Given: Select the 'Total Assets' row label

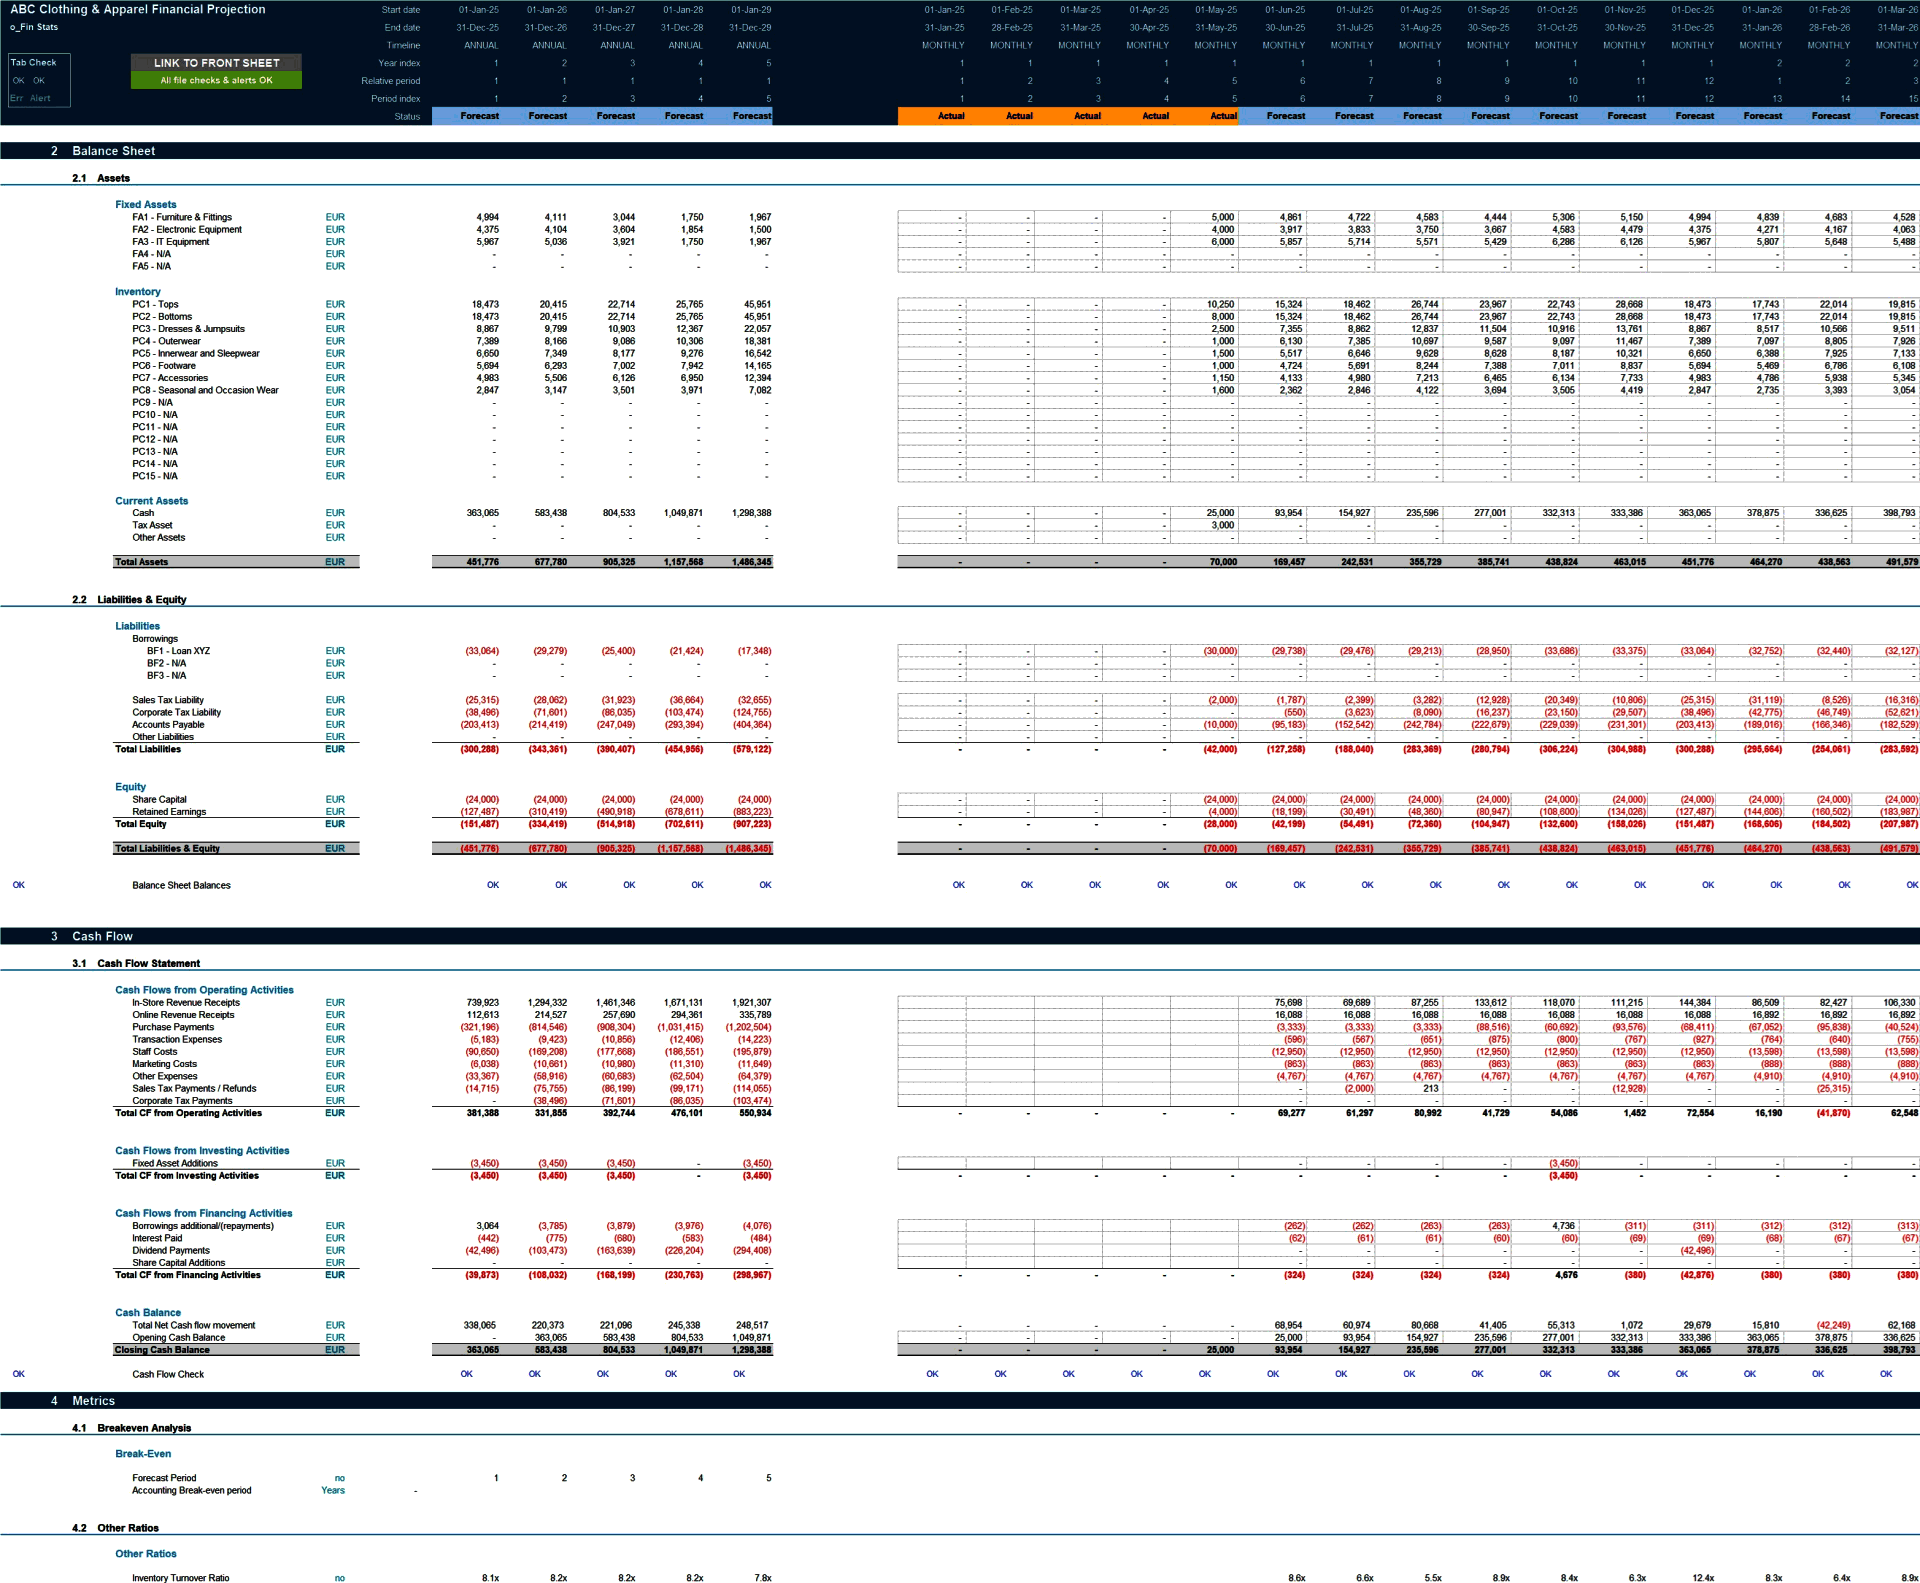Looking at the screenshot, I should [141, 562].
